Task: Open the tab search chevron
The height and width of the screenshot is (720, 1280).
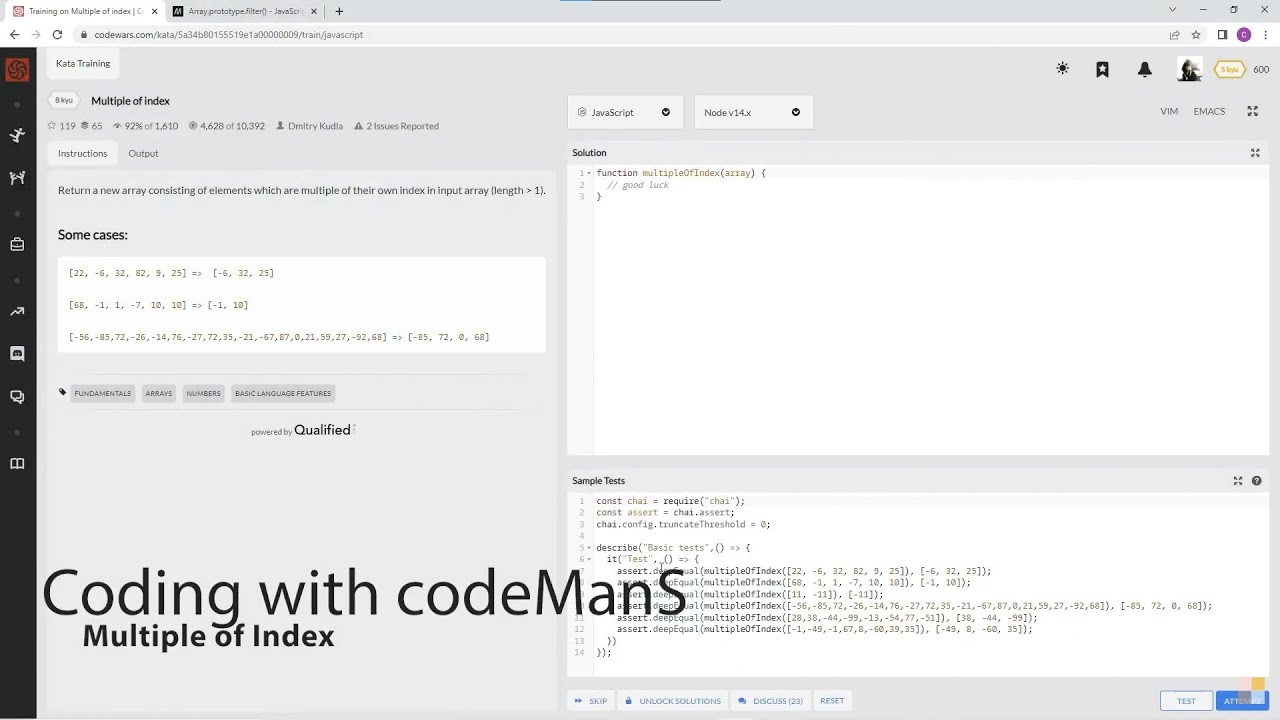Action: [1172, 10]
